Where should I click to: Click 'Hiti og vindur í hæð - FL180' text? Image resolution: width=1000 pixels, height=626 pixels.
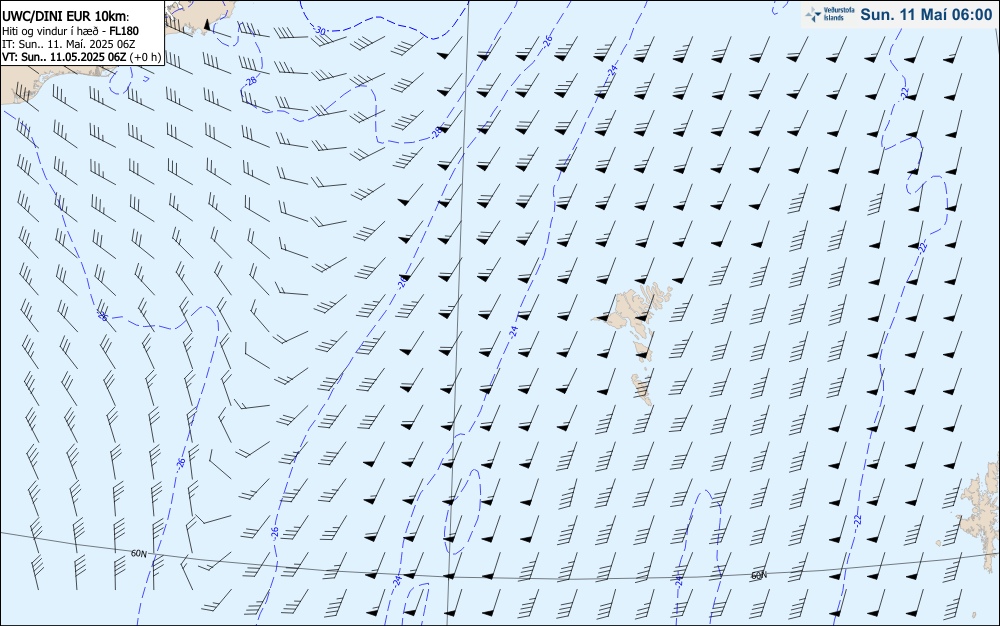point(70,31)
